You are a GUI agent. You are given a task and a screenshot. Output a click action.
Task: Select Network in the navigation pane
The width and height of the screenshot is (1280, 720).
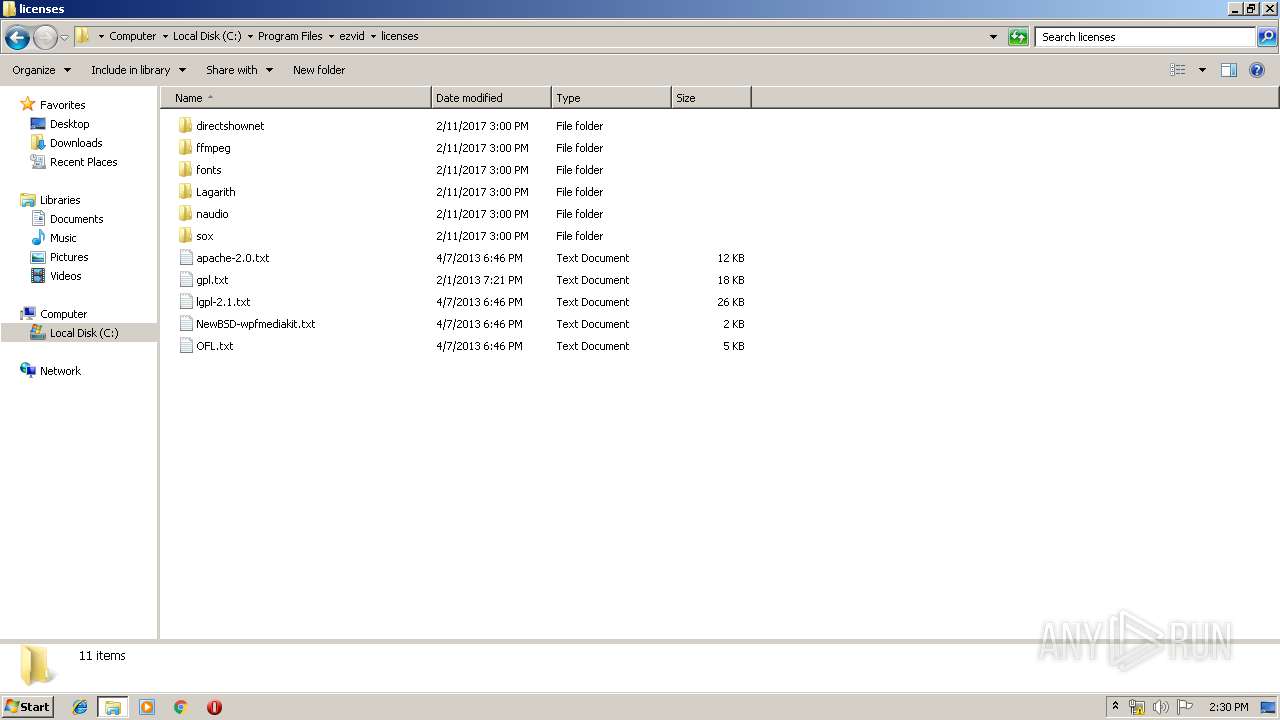coord(60,371)
